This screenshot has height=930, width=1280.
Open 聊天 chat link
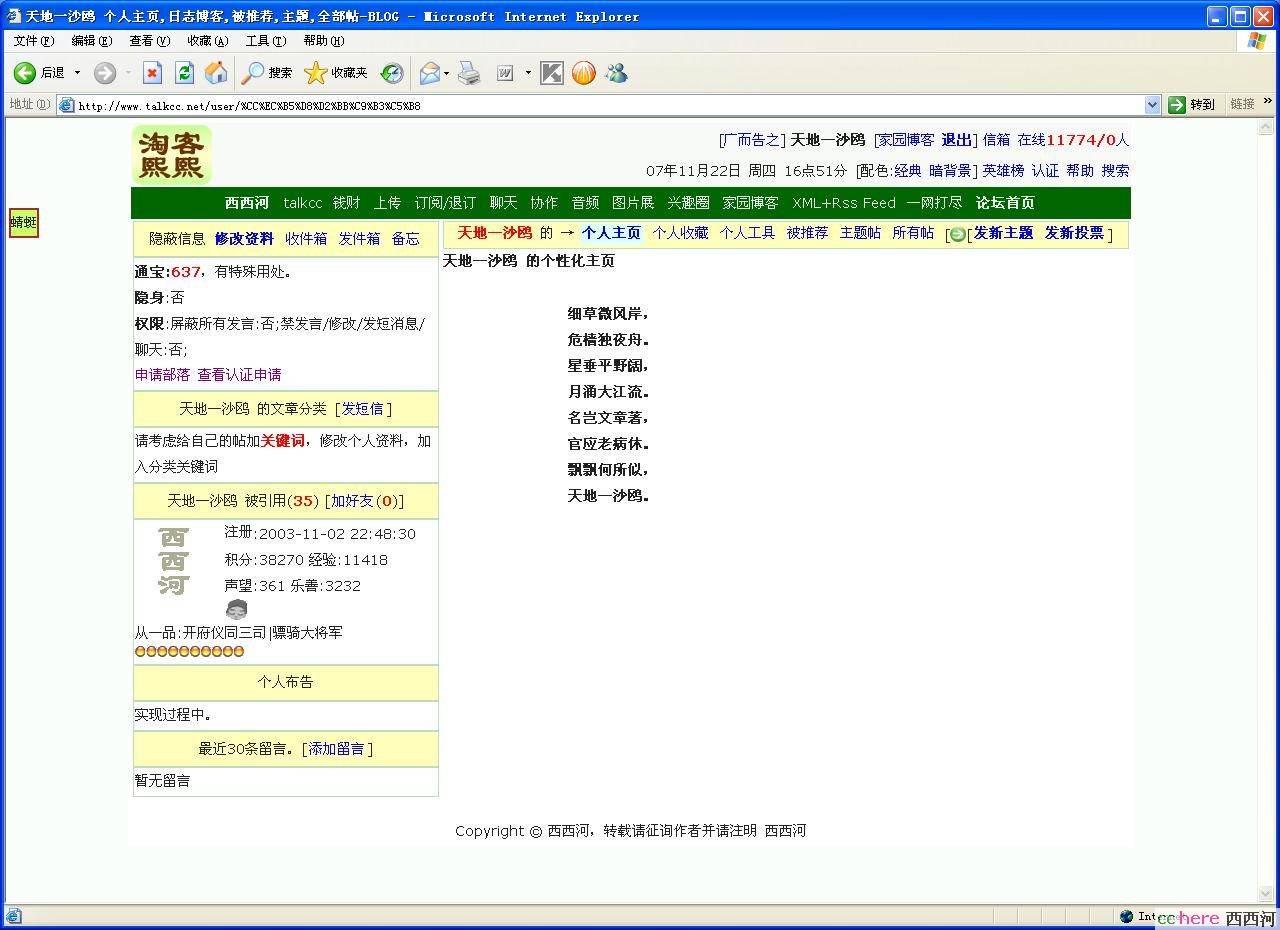pos(503,203)
